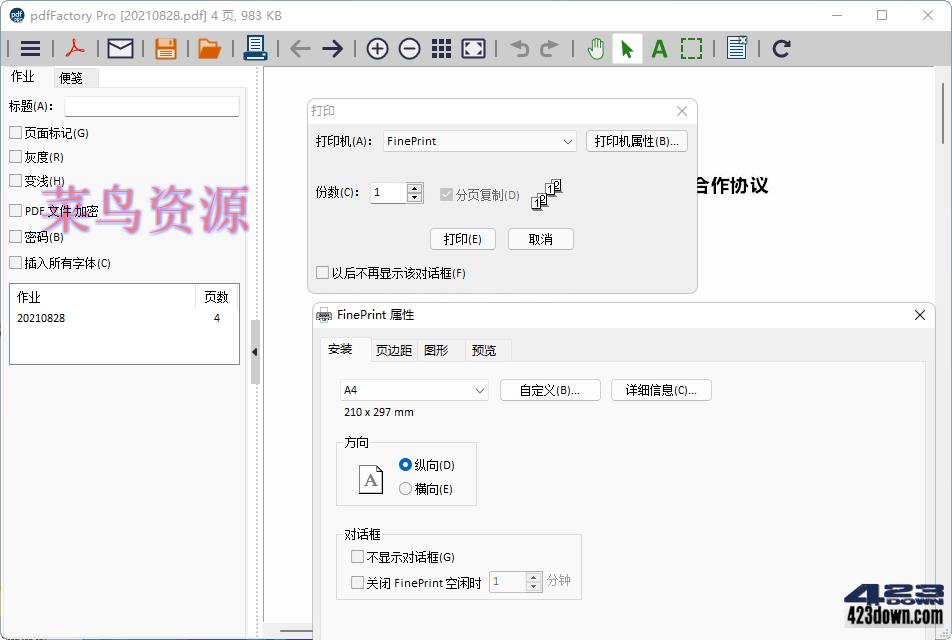Image resolution: width=952 pixels, height=640 pixels.
Task: Enable the 灰度(R) checkbox
Action: (x=16, y=157)
